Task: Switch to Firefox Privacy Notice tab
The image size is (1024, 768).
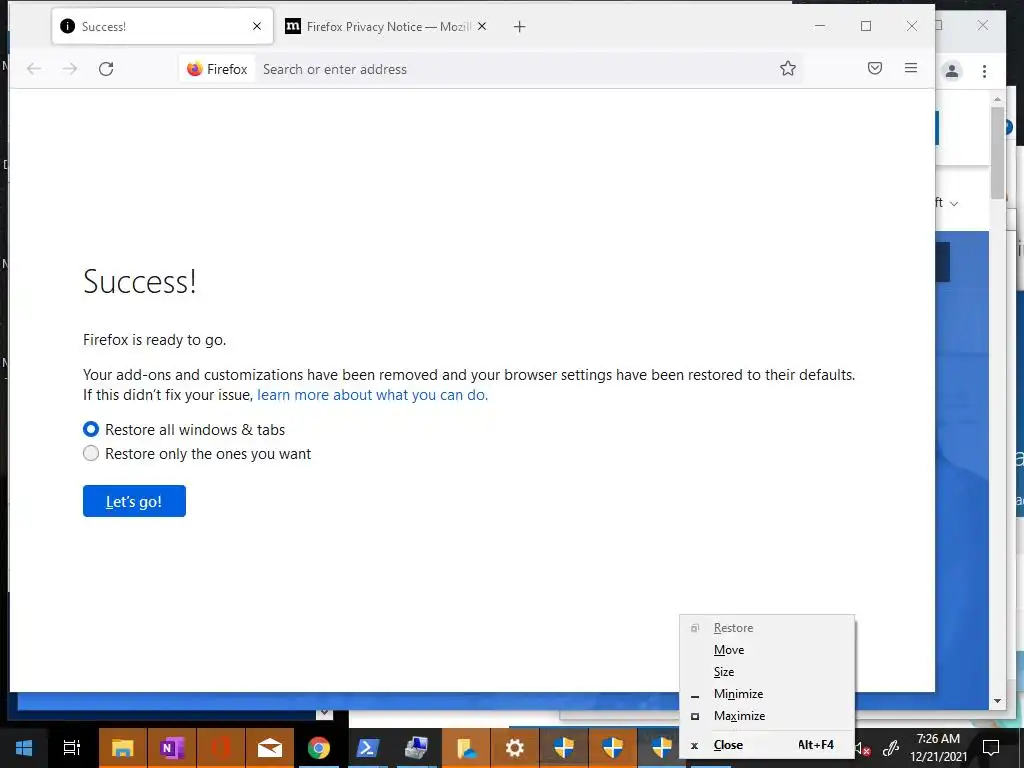Action: pyautogui.click(x=387, y=26)
